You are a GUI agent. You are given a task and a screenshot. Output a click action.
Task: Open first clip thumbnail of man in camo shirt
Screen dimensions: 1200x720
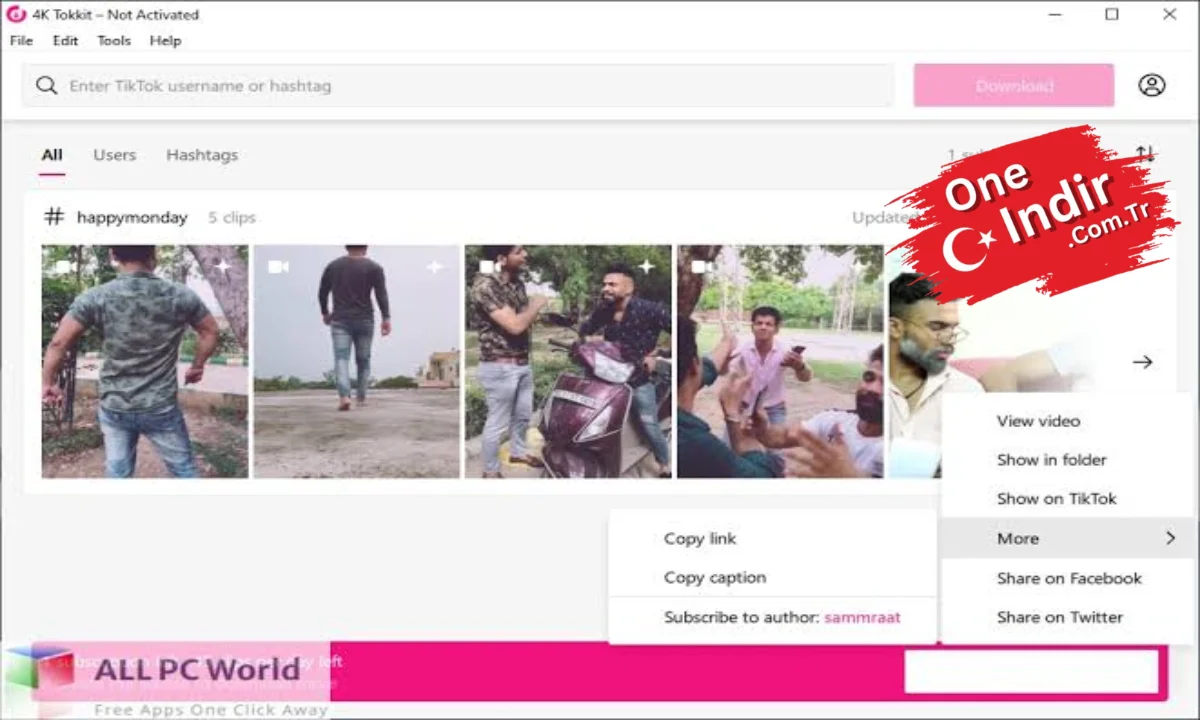tap(145, 361)
